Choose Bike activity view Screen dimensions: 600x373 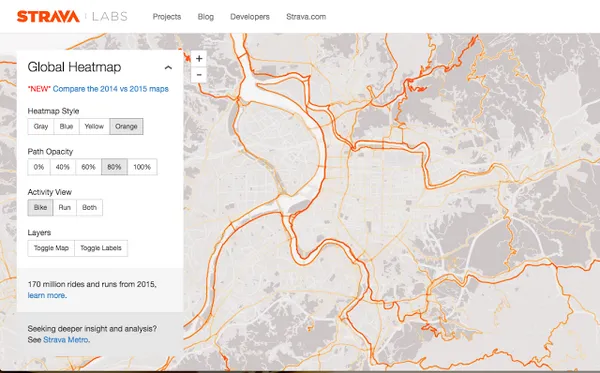41,208
